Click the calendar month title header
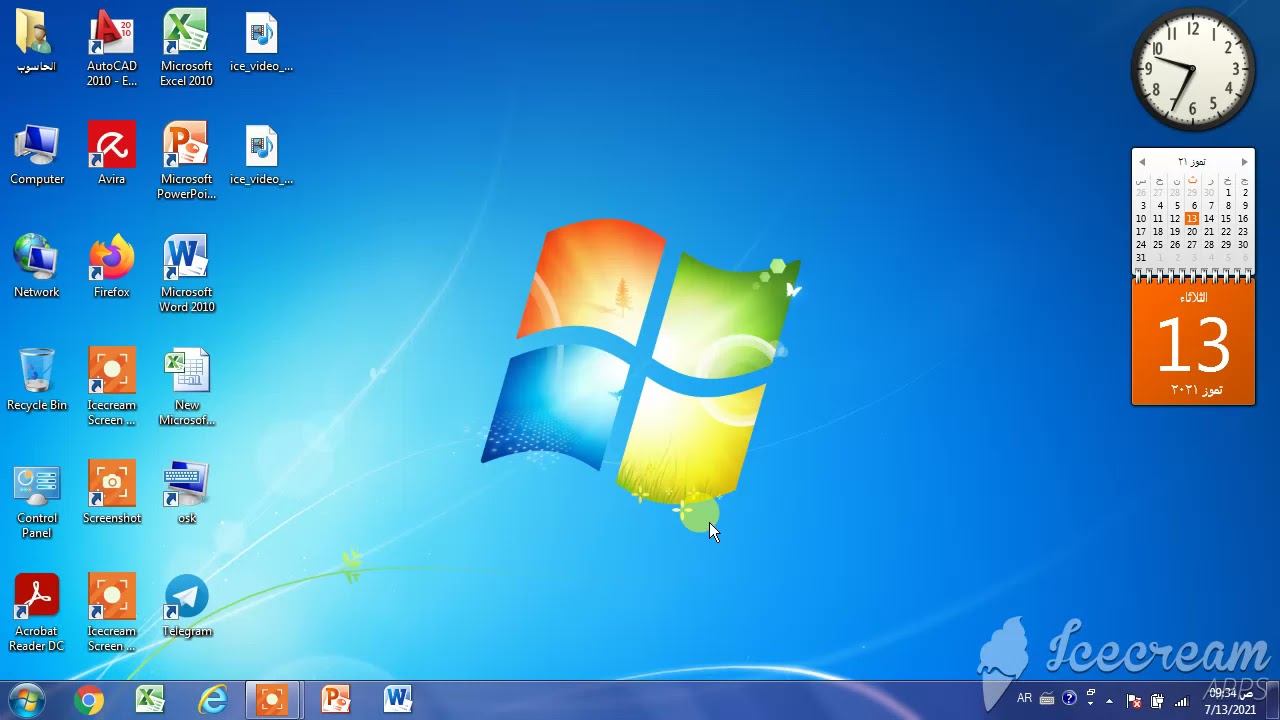 click(x=1192, y=162)
